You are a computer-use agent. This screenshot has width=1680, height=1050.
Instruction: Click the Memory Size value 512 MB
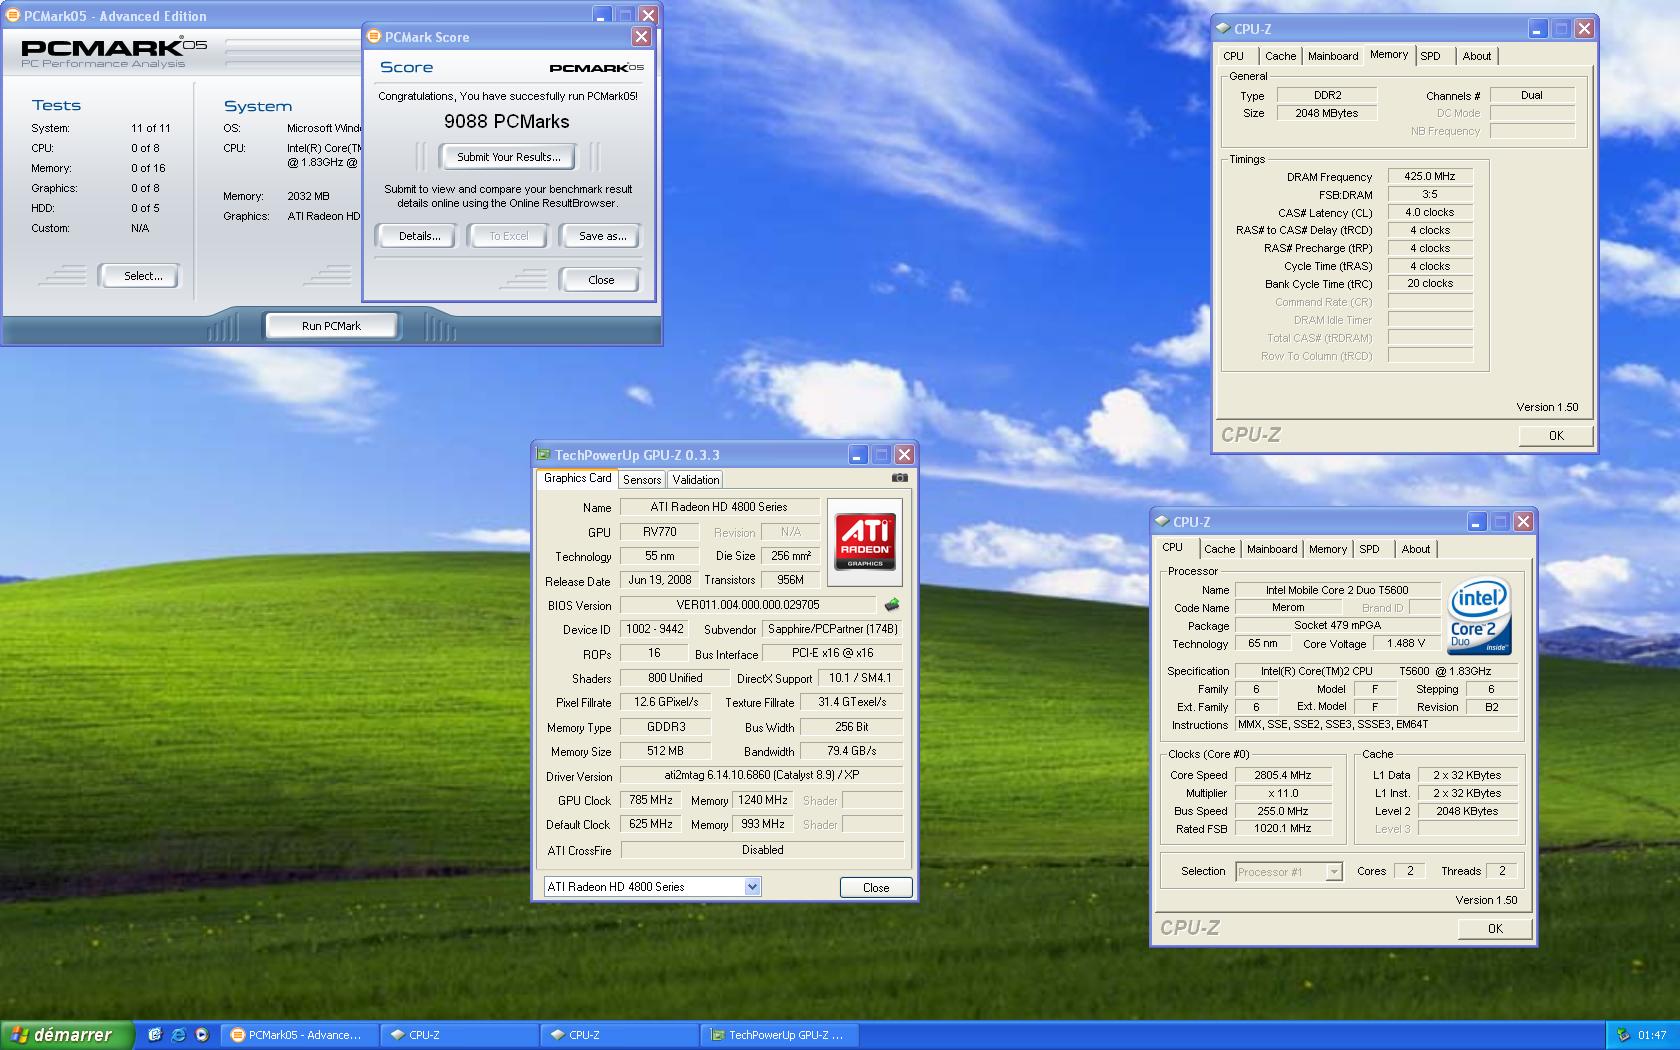click(x=665, y=752)
